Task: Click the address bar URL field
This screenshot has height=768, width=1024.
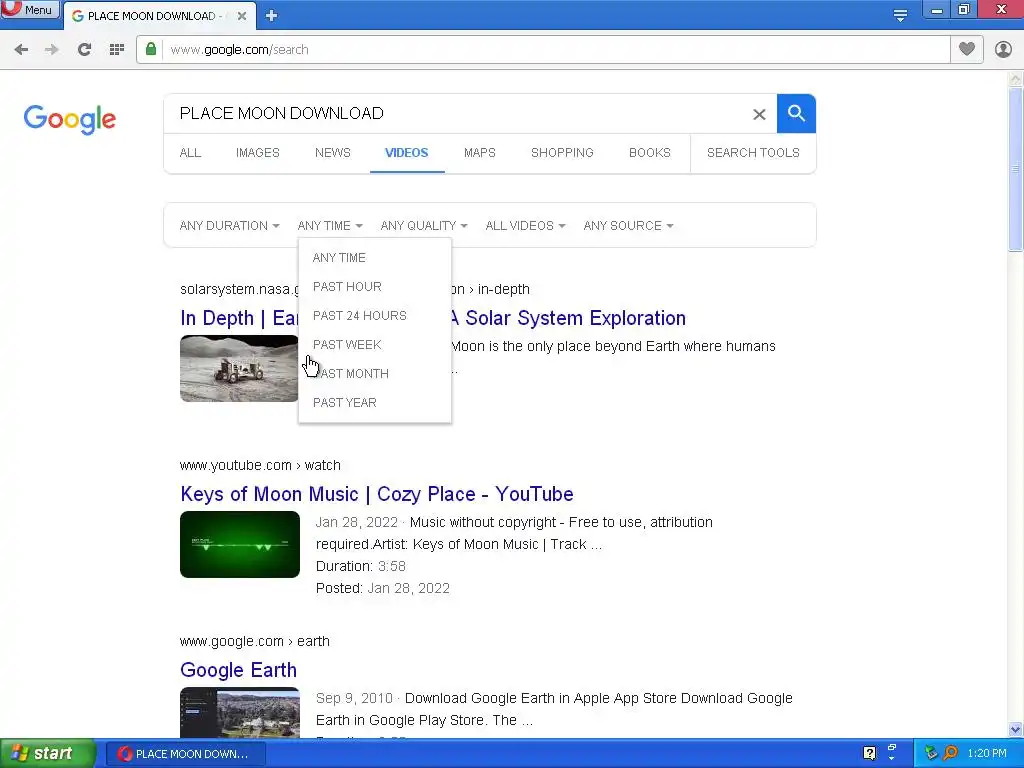Action: click(x=555, y=50)
